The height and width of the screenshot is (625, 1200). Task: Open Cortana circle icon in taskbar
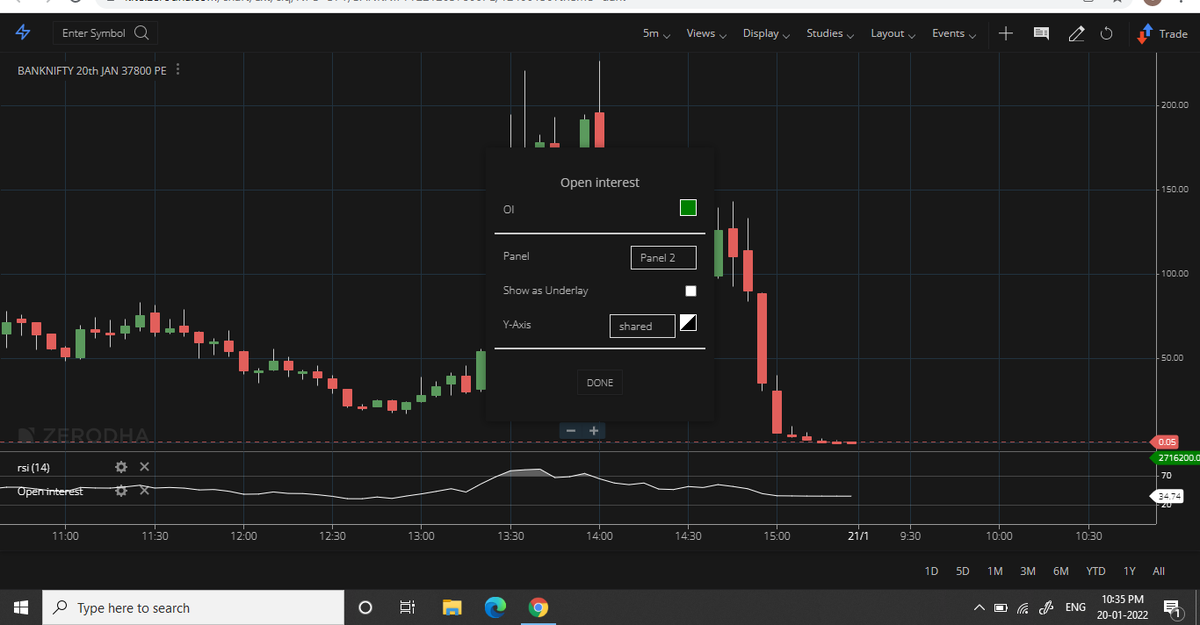pyautogui.click(x=365, y=607)
